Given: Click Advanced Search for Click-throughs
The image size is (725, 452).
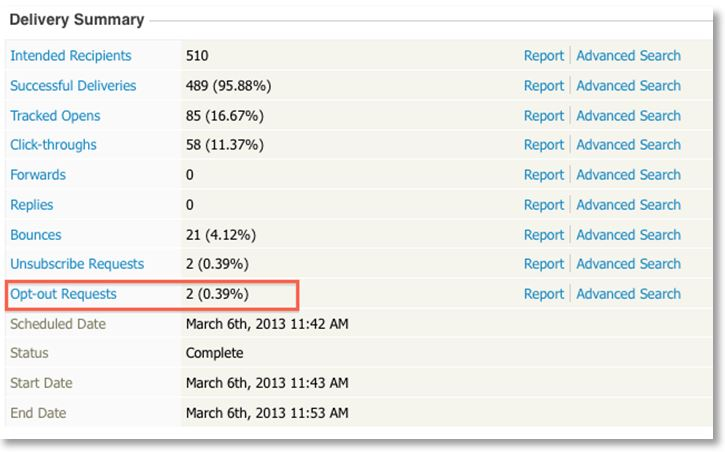Looking at the screenshot, I should [x=628, y=145].
